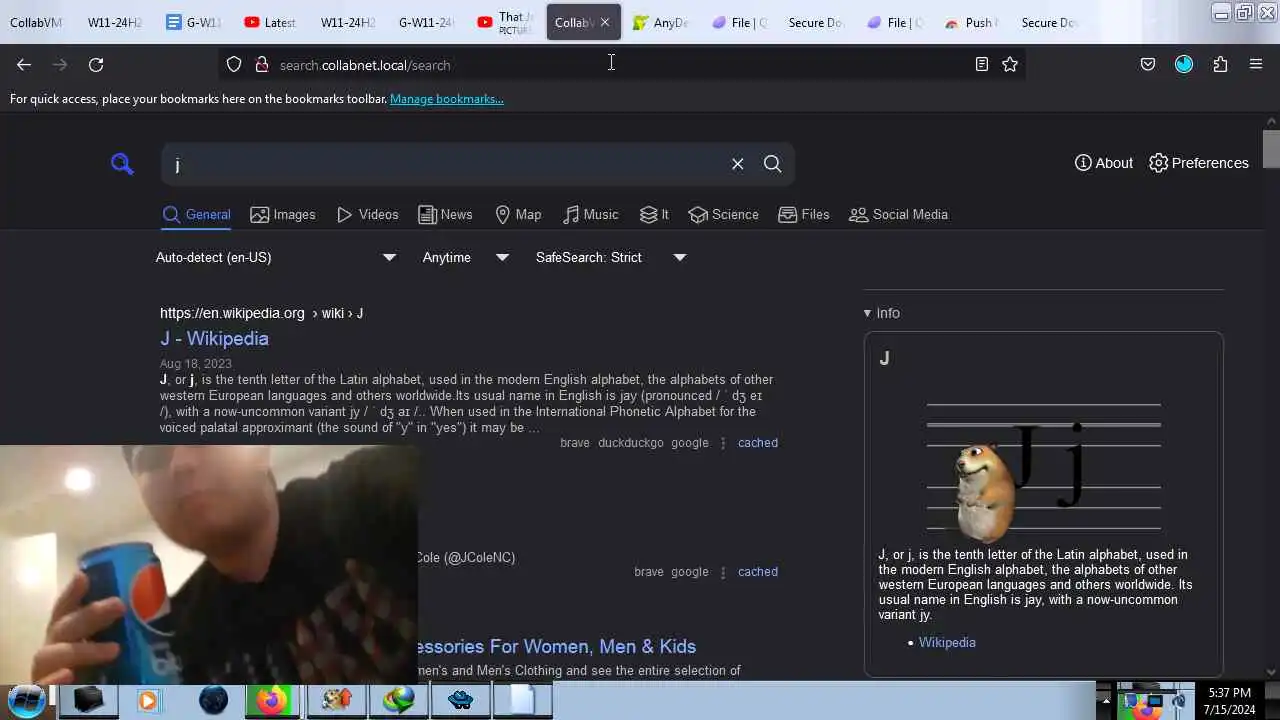
Task: Show site security padlock information
Action: pyautogui.click(x=262, y=64)
